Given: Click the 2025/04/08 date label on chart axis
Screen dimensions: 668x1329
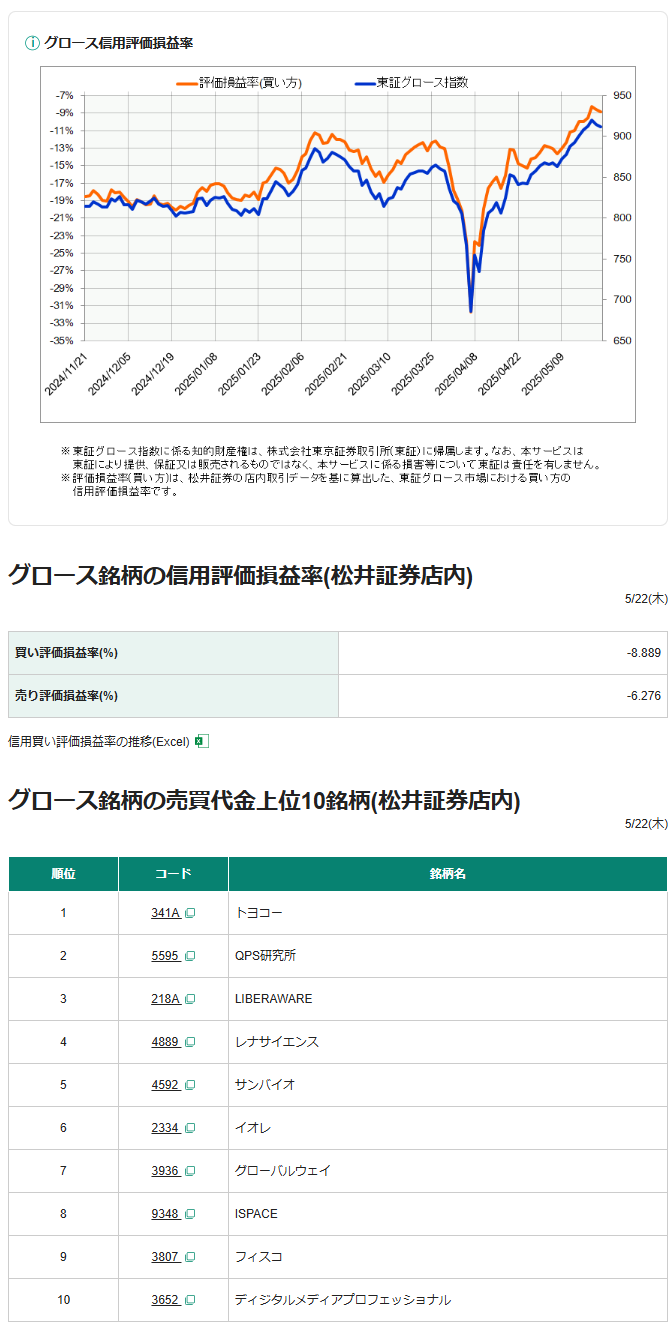Looking at the screenshot, I should coord(456,373).
